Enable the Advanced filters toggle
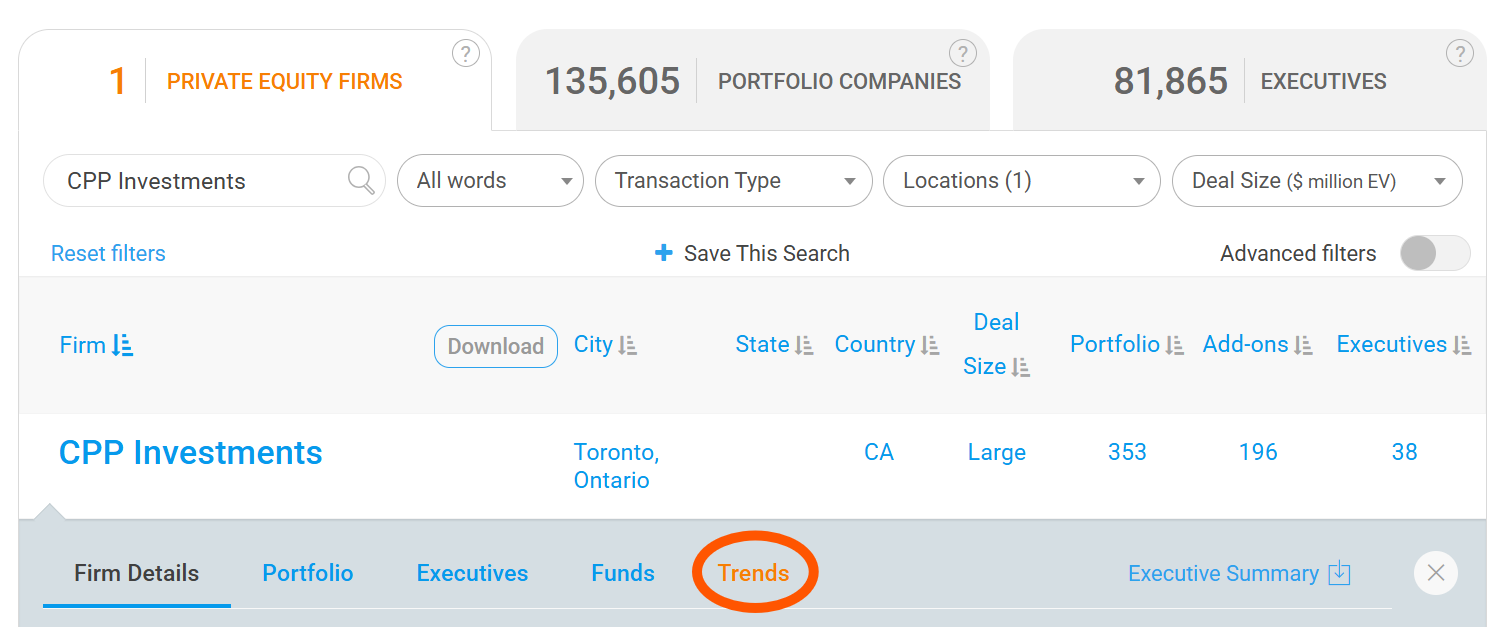This screenshot has width=1506, height=627. pos(1434,254)
